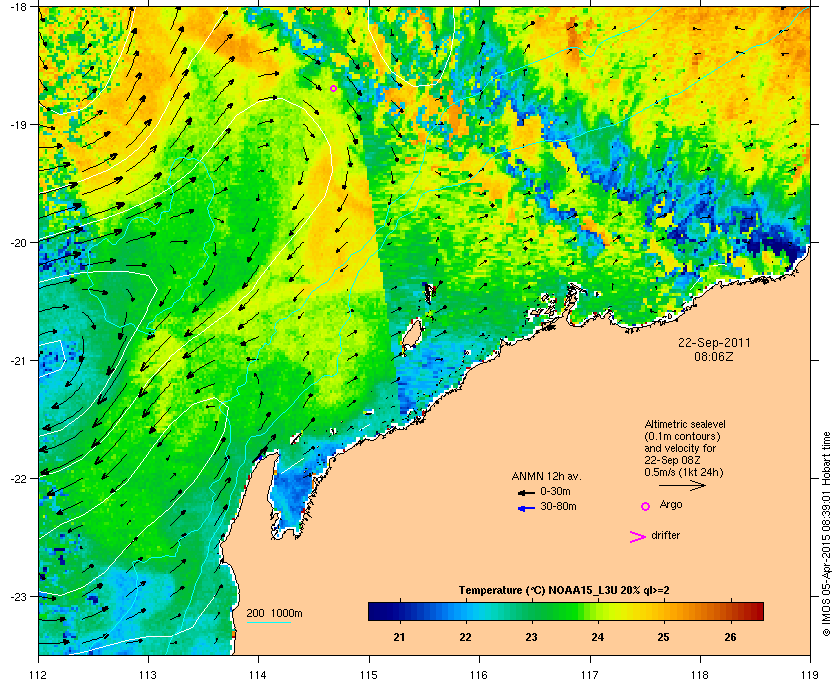Click the time text 08:06Z

click(x=714, y=356)
